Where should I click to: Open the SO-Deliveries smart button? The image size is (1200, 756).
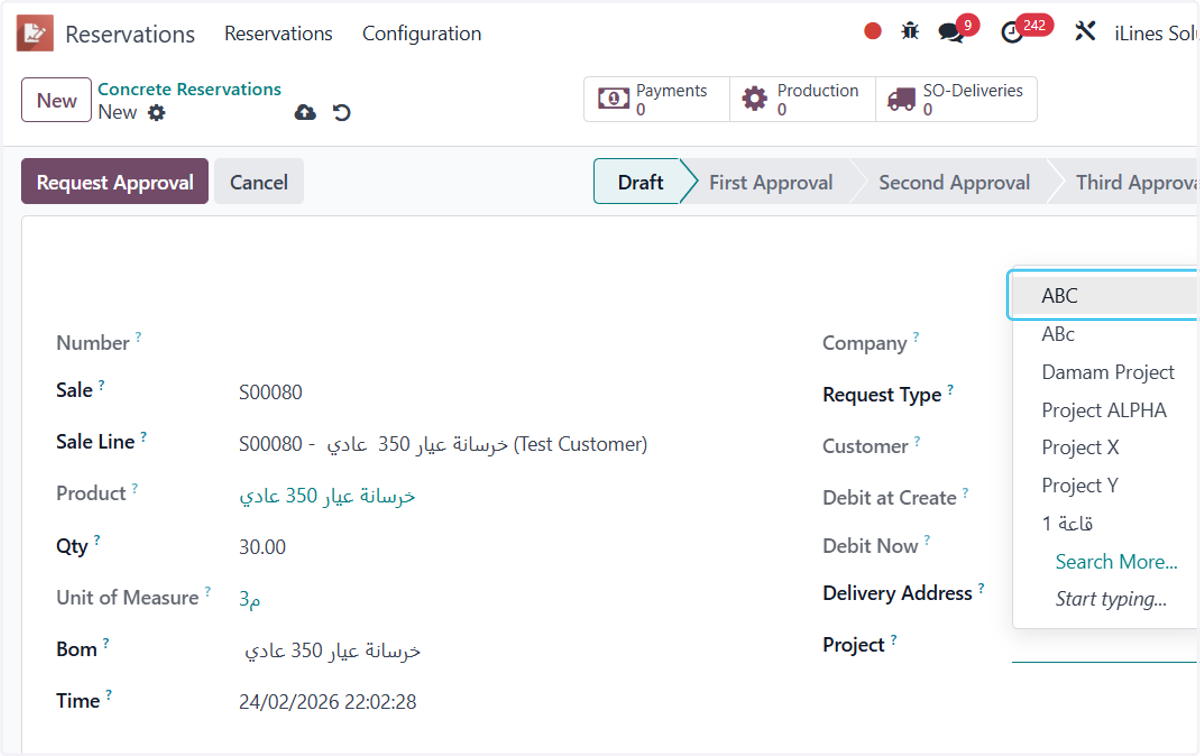[957, 99]
